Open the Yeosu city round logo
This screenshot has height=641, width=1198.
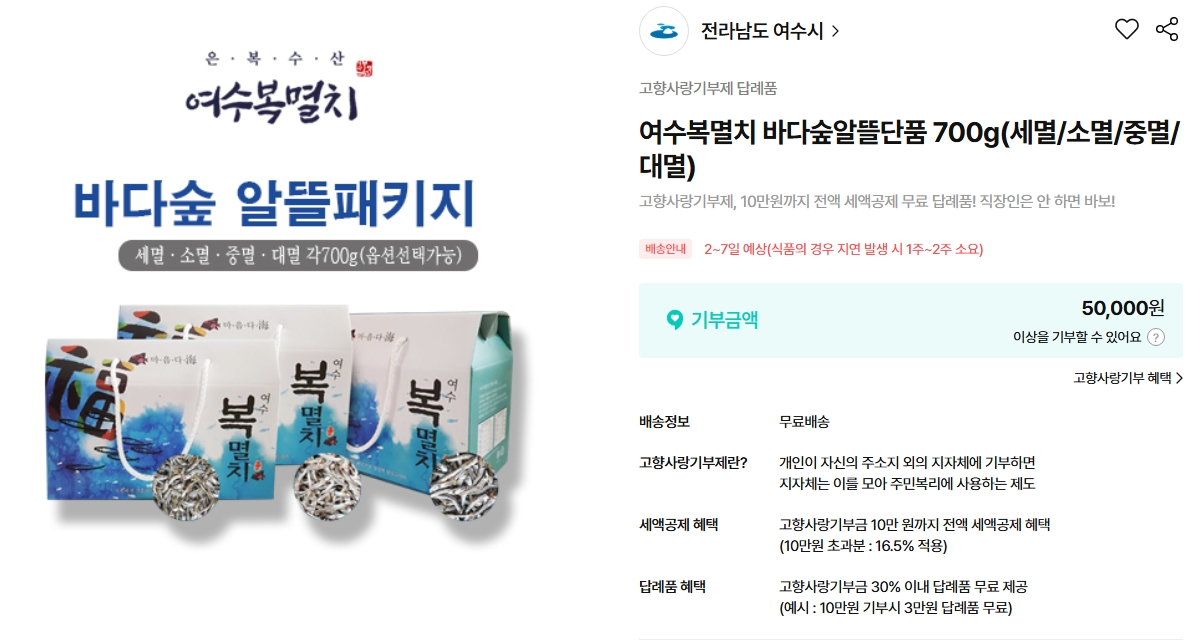[664, 31]
